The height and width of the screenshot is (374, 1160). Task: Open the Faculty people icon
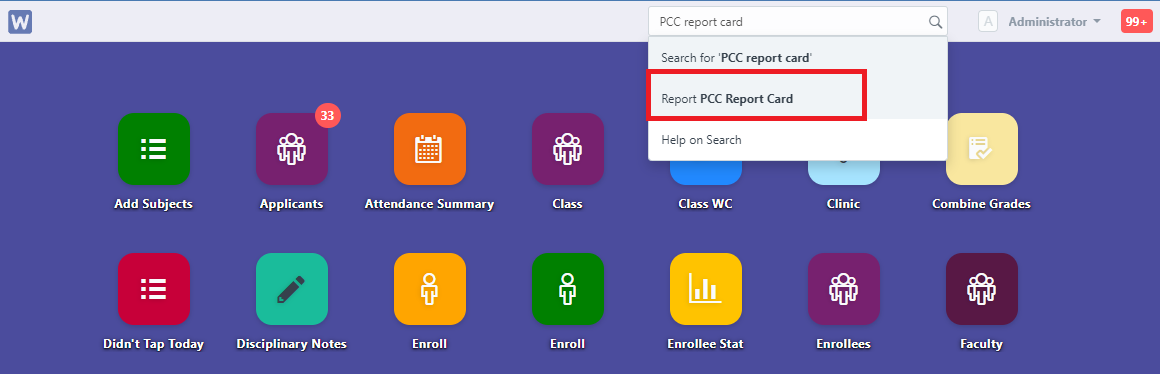(x=982, y=289)
